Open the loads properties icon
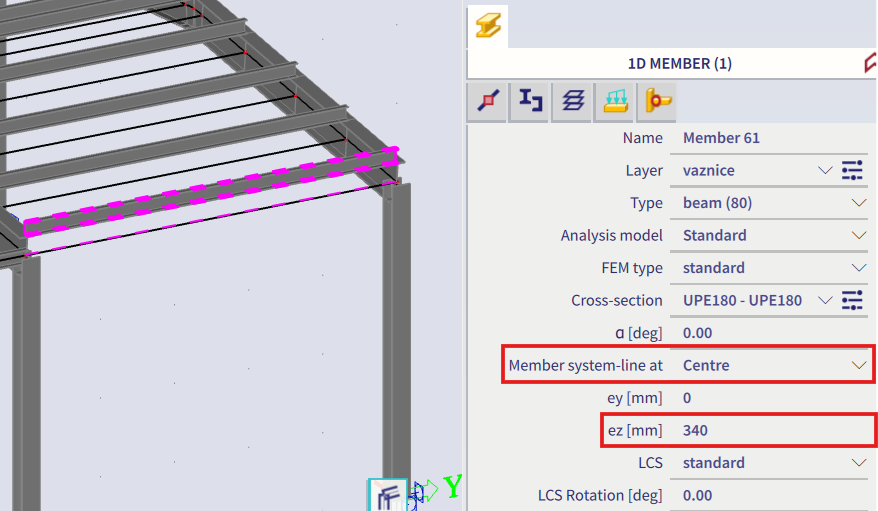878x511 pixels. [x=614, y=101]
